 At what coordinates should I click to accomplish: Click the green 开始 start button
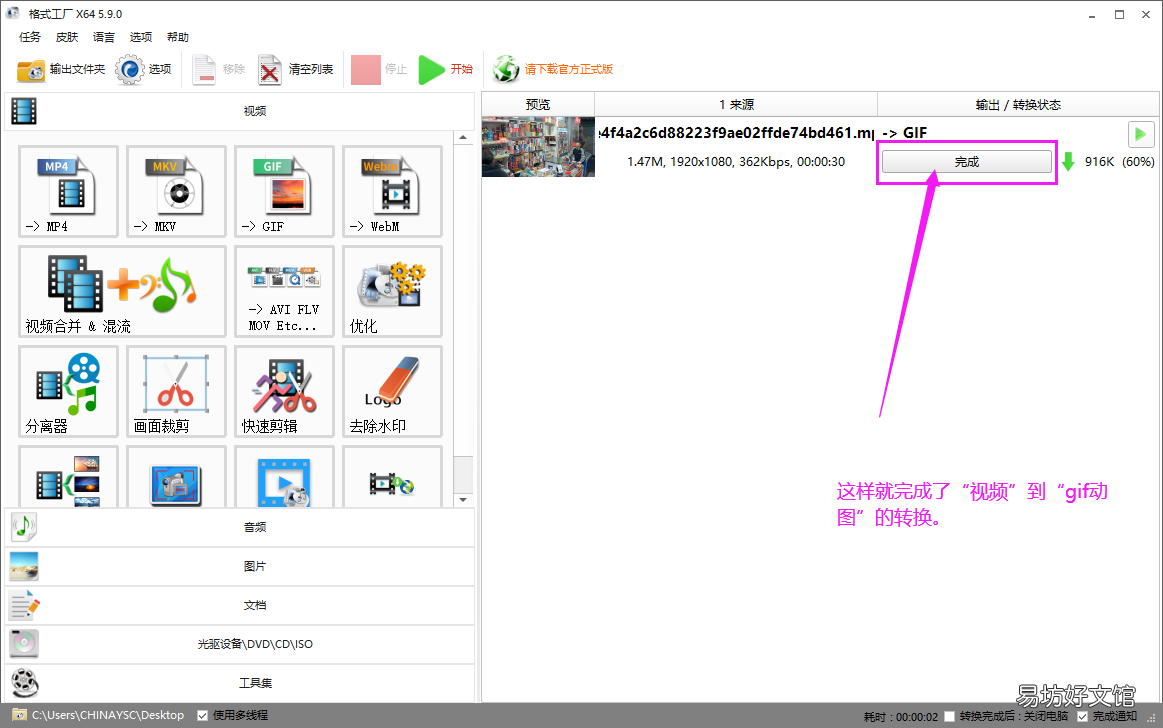(x=446, y=70)
